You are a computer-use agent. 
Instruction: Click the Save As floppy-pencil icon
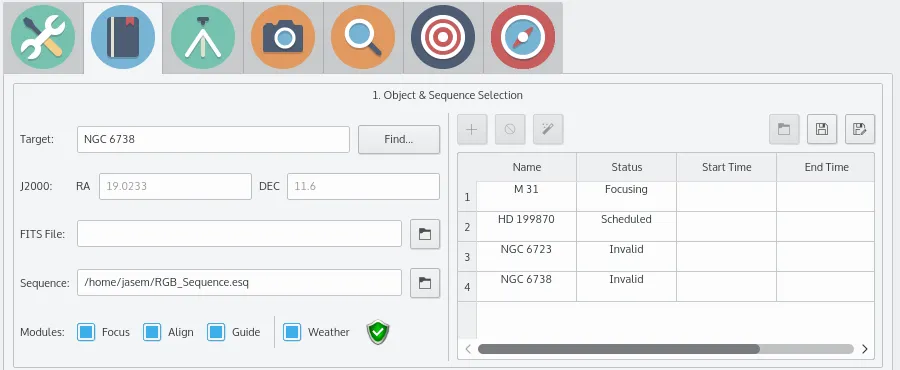(860, 129)
